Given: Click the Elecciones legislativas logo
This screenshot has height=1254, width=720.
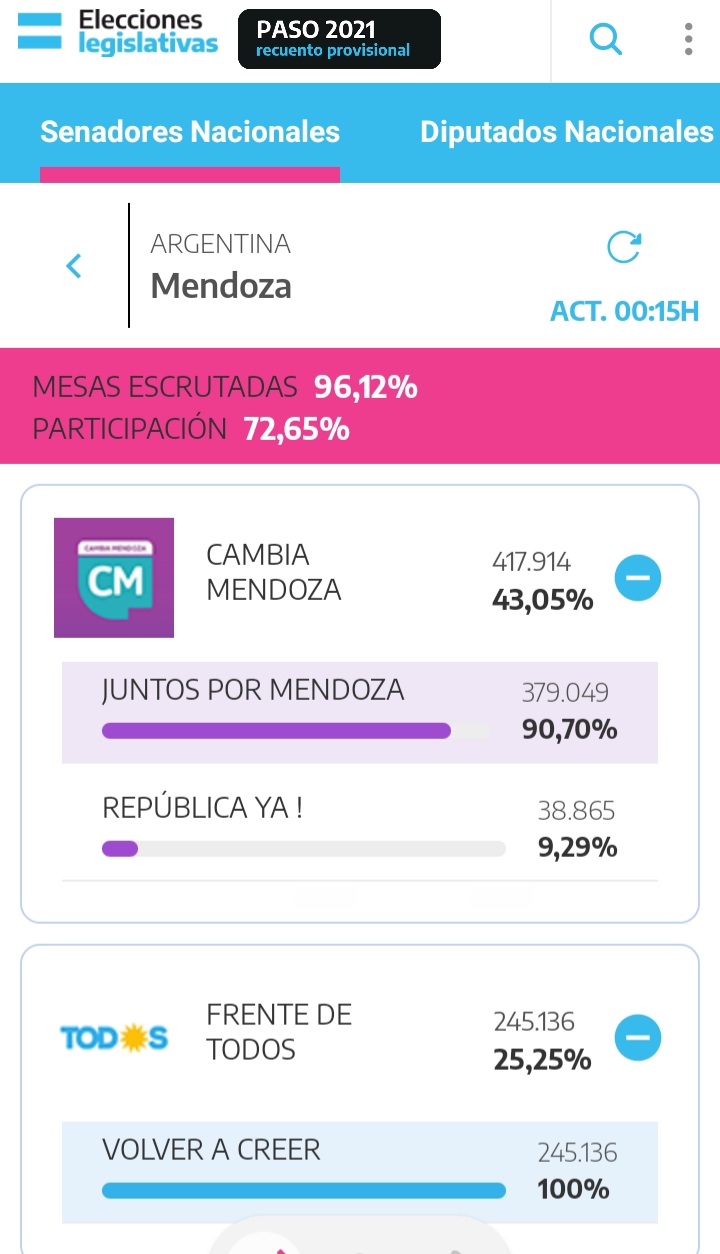Looking at the screenshot, I should pos(118,34).
